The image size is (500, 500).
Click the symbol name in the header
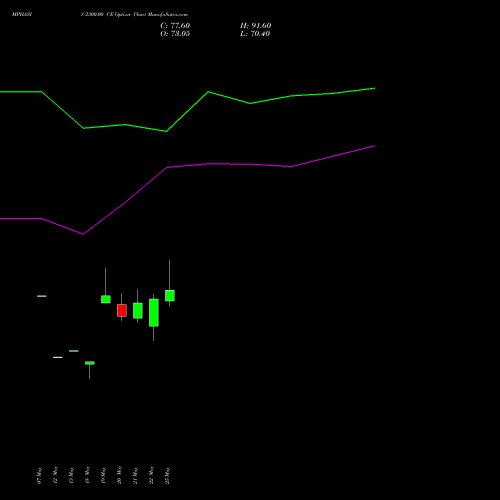tap(22, 15)
